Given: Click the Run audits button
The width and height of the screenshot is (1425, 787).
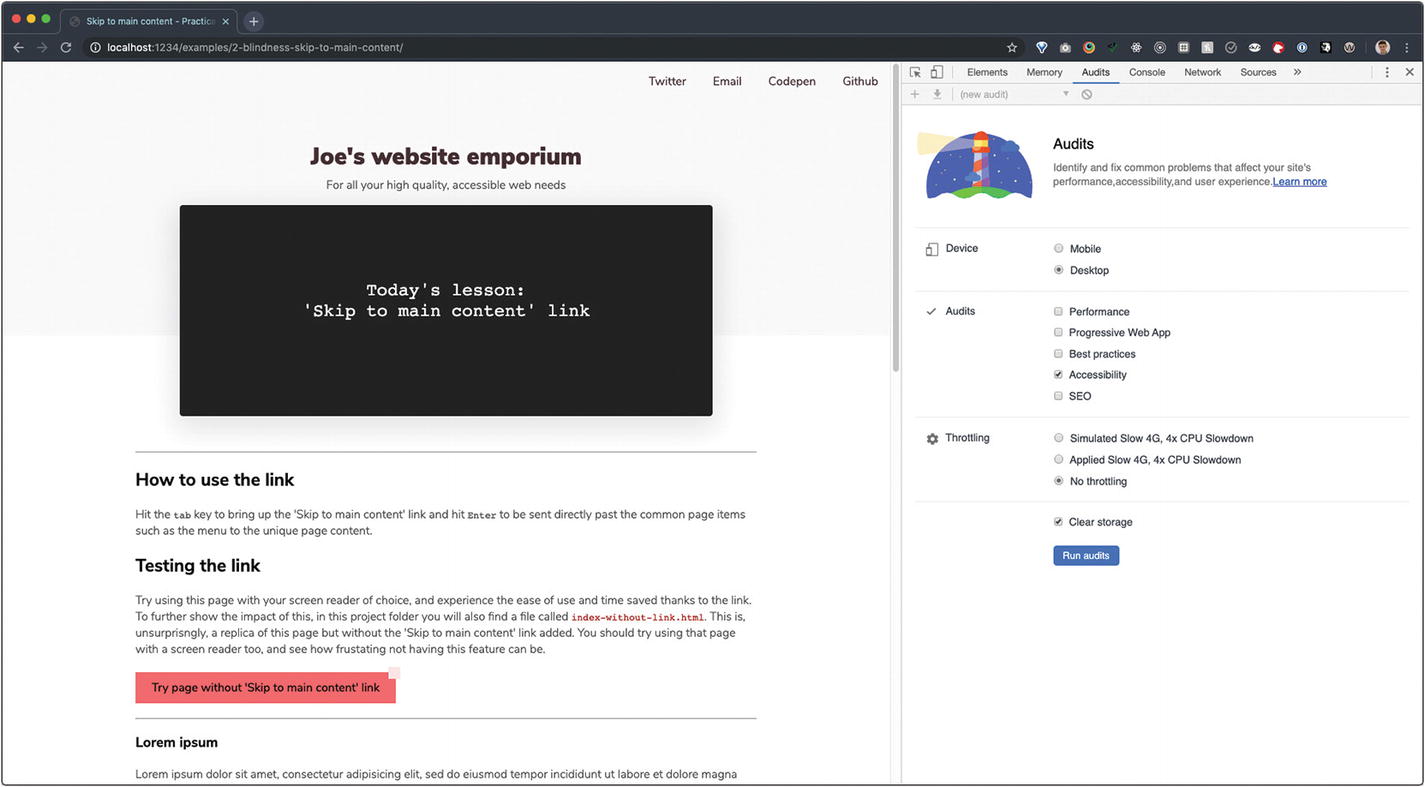Looking at the screenshot, I should [x=1086, y=555].
